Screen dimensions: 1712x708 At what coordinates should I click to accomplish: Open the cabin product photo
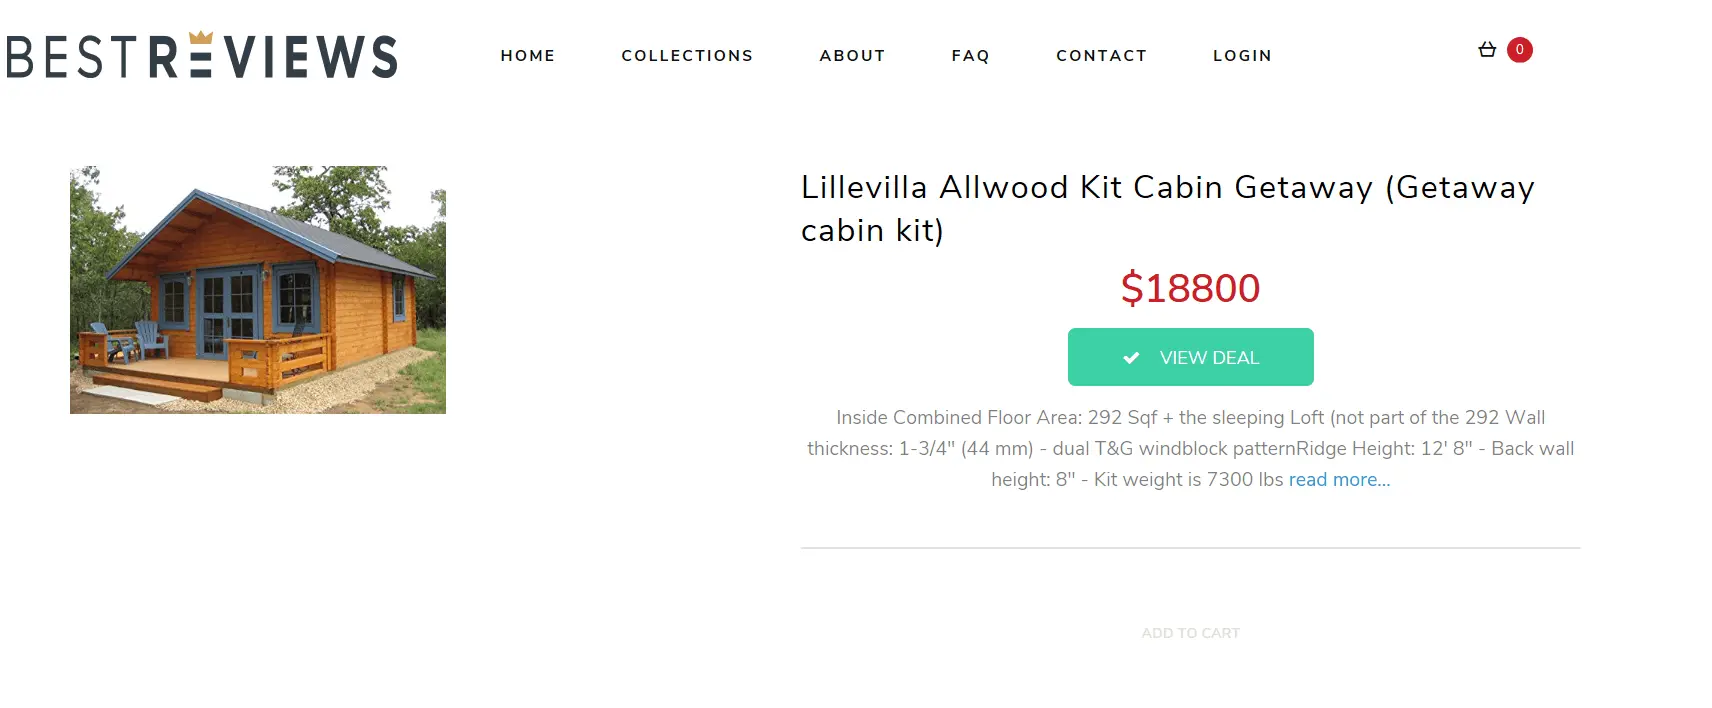coord(258,290)
